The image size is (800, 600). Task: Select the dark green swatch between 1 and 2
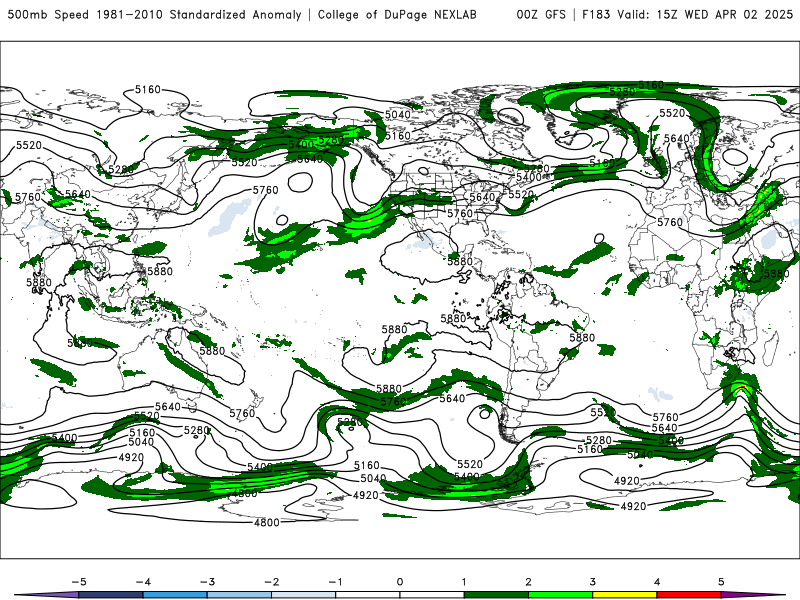click(x=496, y=595)
